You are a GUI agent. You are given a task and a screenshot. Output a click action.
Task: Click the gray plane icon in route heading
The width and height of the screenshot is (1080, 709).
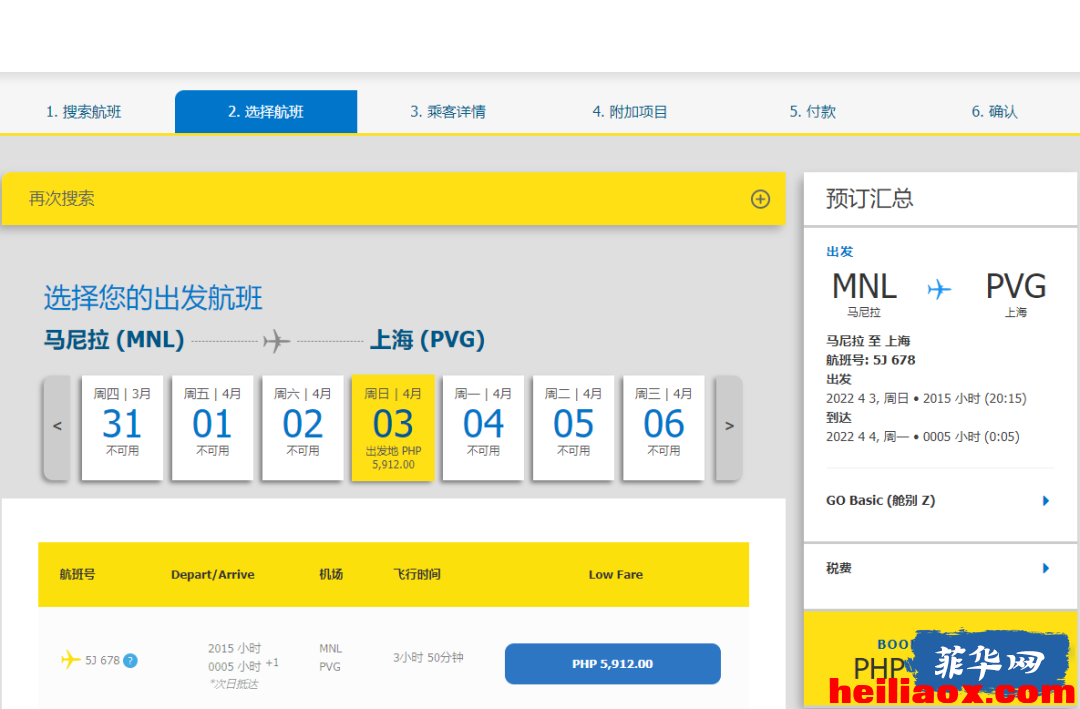click(x=276, y=340)
